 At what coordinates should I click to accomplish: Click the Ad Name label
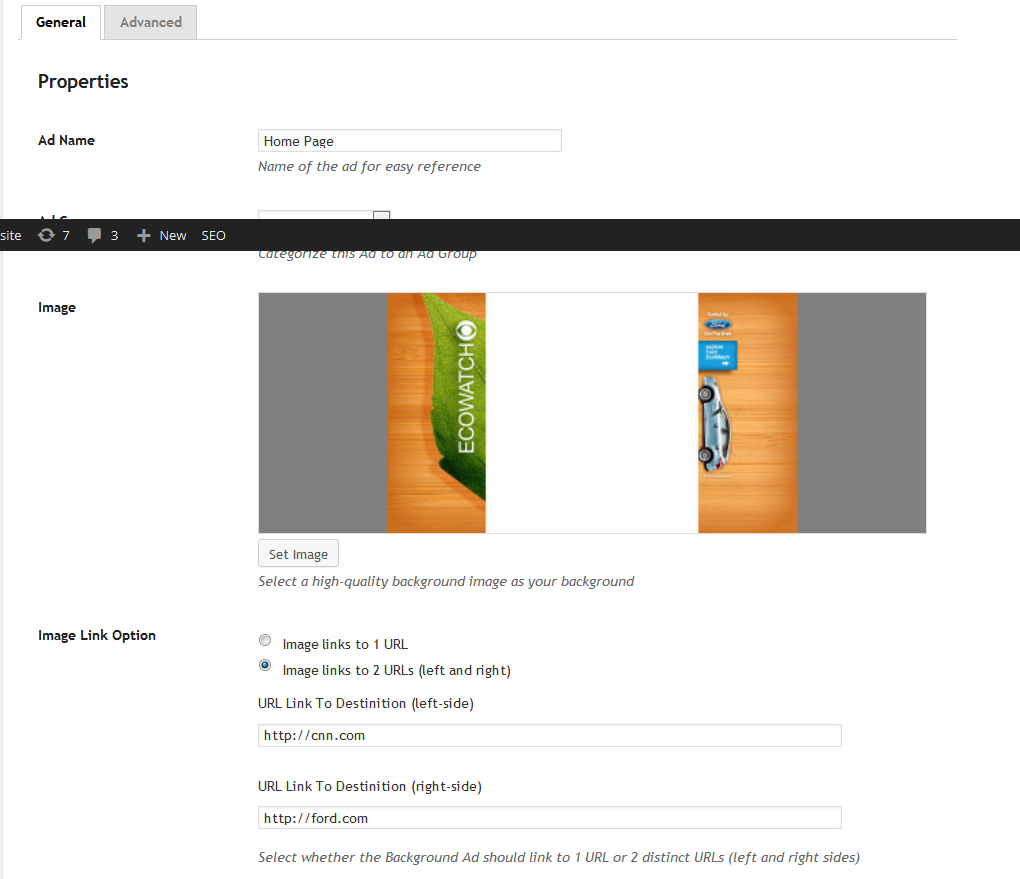(66, 140)
